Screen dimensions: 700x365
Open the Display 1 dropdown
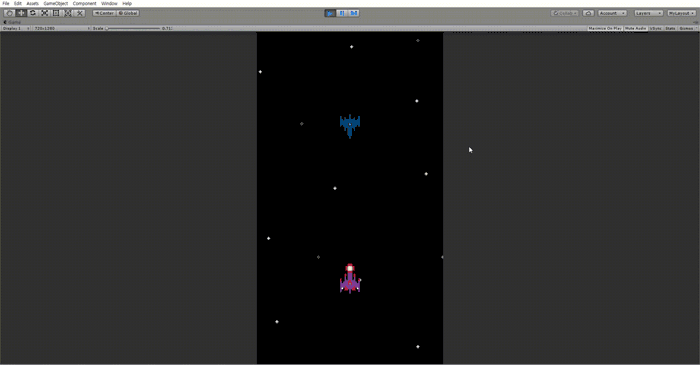(x=16, y=28)
